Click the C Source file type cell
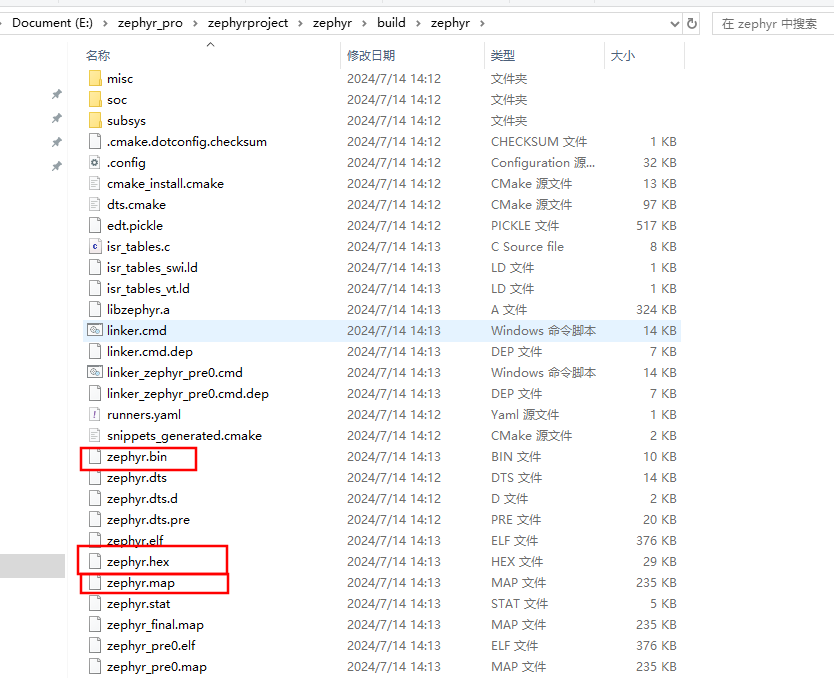The image size is (834, 696). (527, 247)
